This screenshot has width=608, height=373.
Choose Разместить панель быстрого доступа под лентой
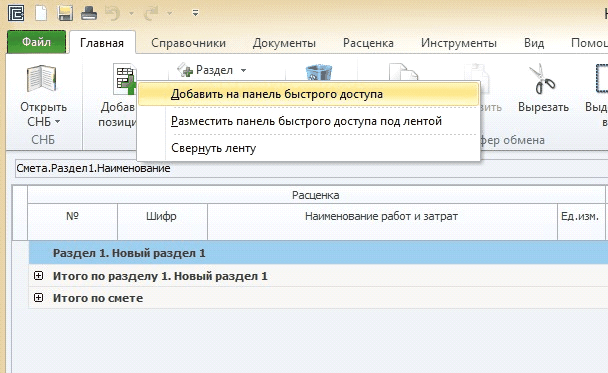[x=309, y=121]
